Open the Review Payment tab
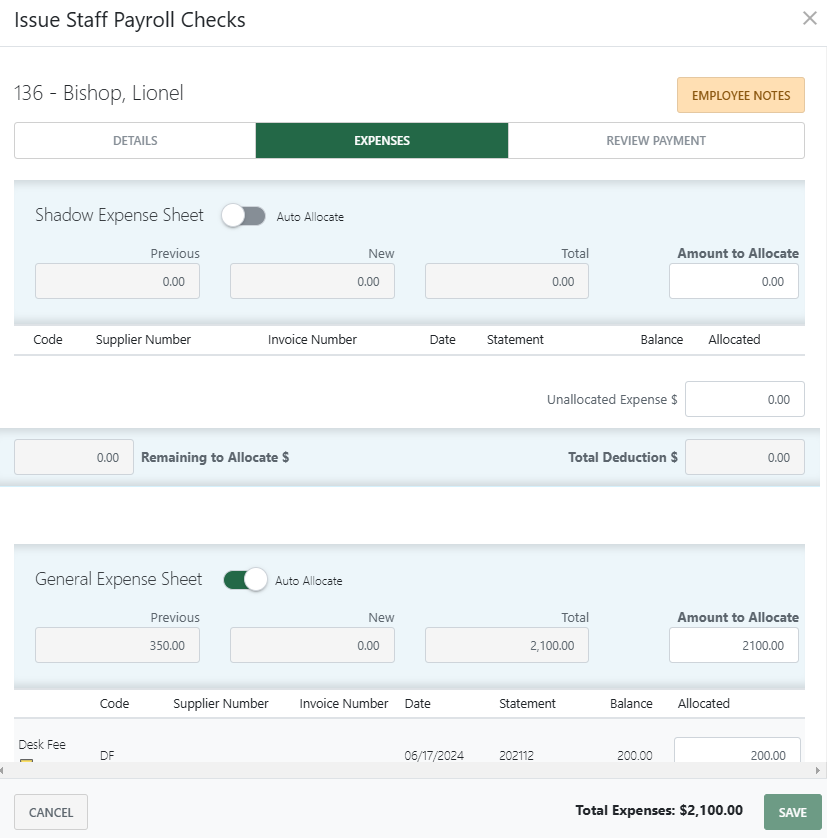 [x=656, y=140]
